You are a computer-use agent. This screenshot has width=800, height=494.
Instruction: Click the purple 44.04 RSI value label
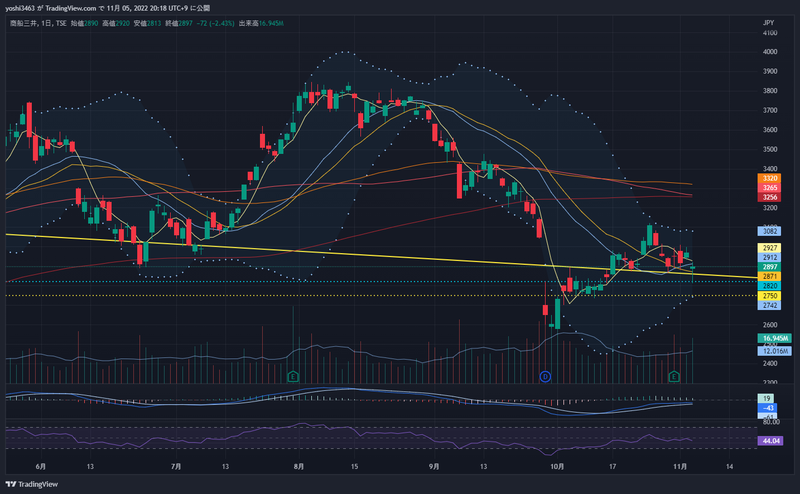pyautogui.click(x=770, y=440)
